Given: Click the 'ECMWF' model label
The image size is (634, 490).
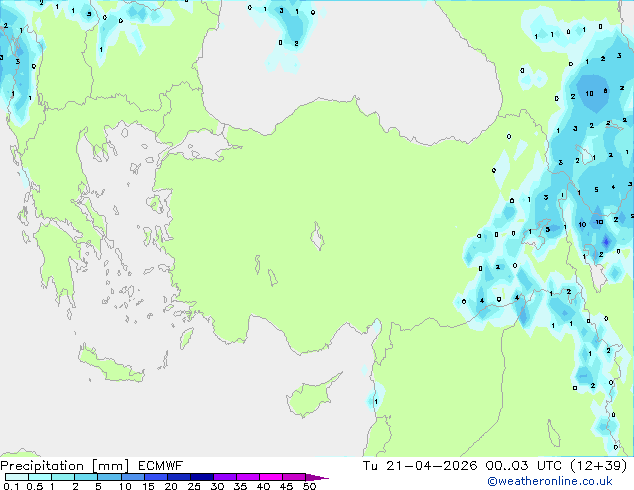Looking at the screenshot, I should pyautogui.click(x=161, y=466).
